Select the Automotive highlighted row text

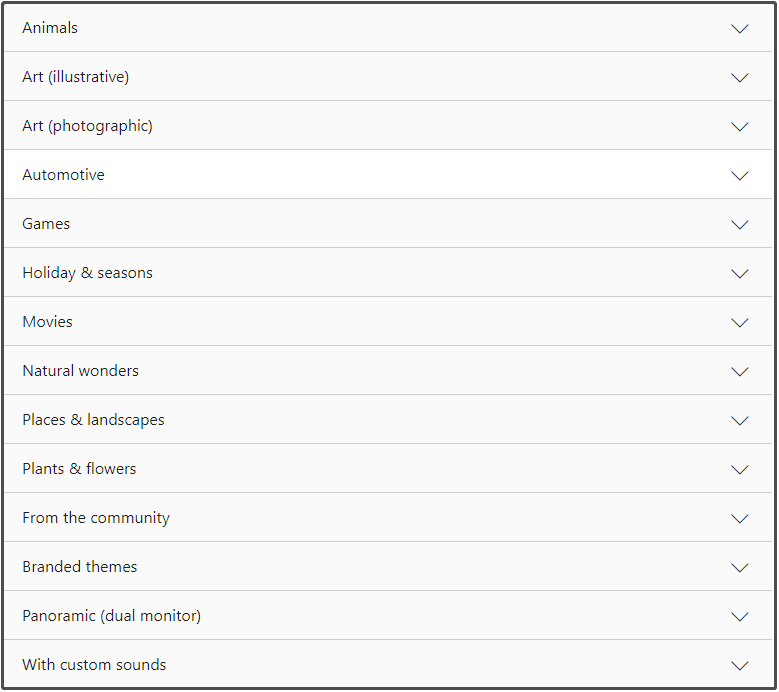click(x=64, y=175)
